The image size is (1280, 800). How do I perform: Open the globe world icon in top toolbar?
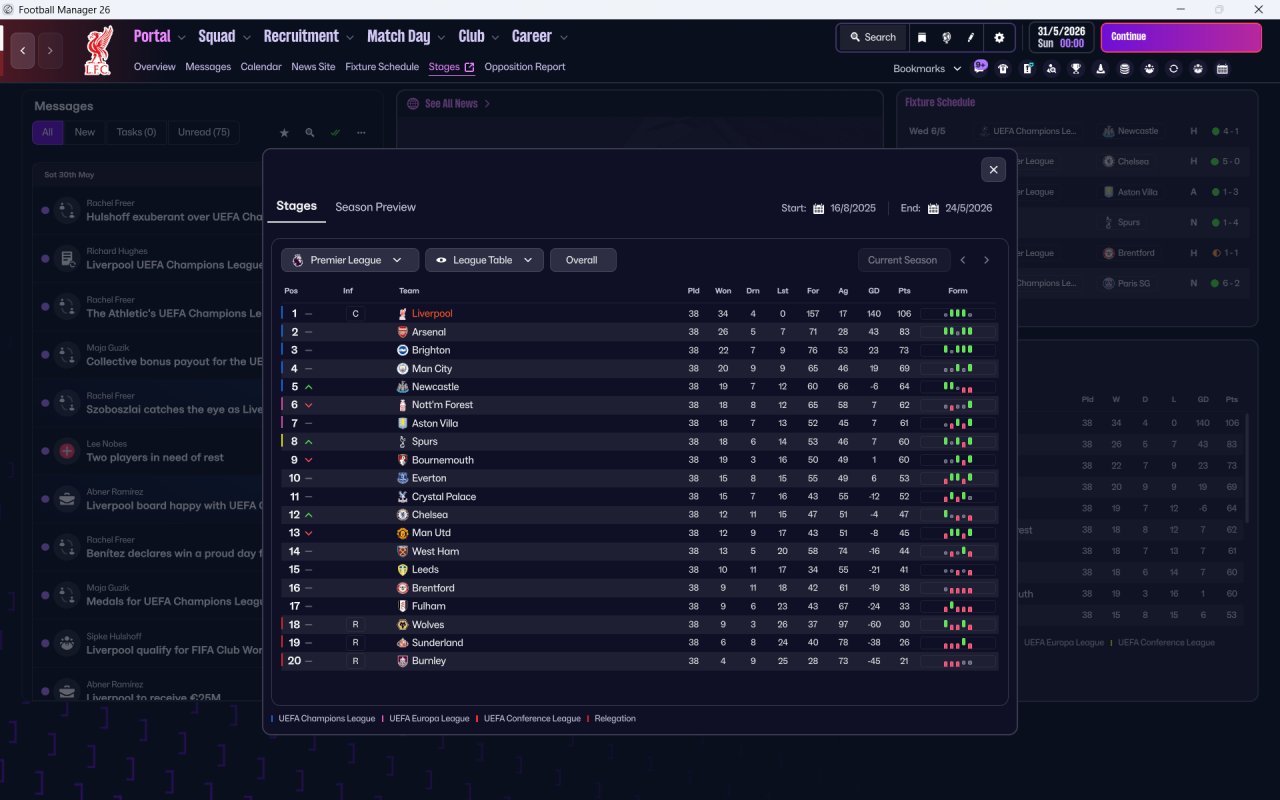(946, 38)
